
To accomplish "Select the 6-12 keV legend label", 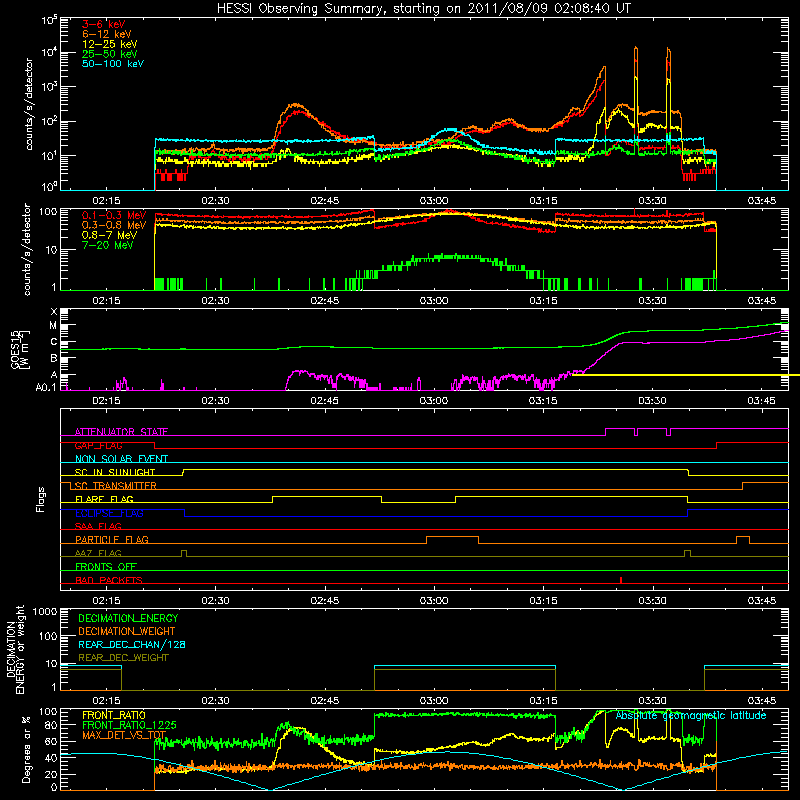I will point(107,34).
